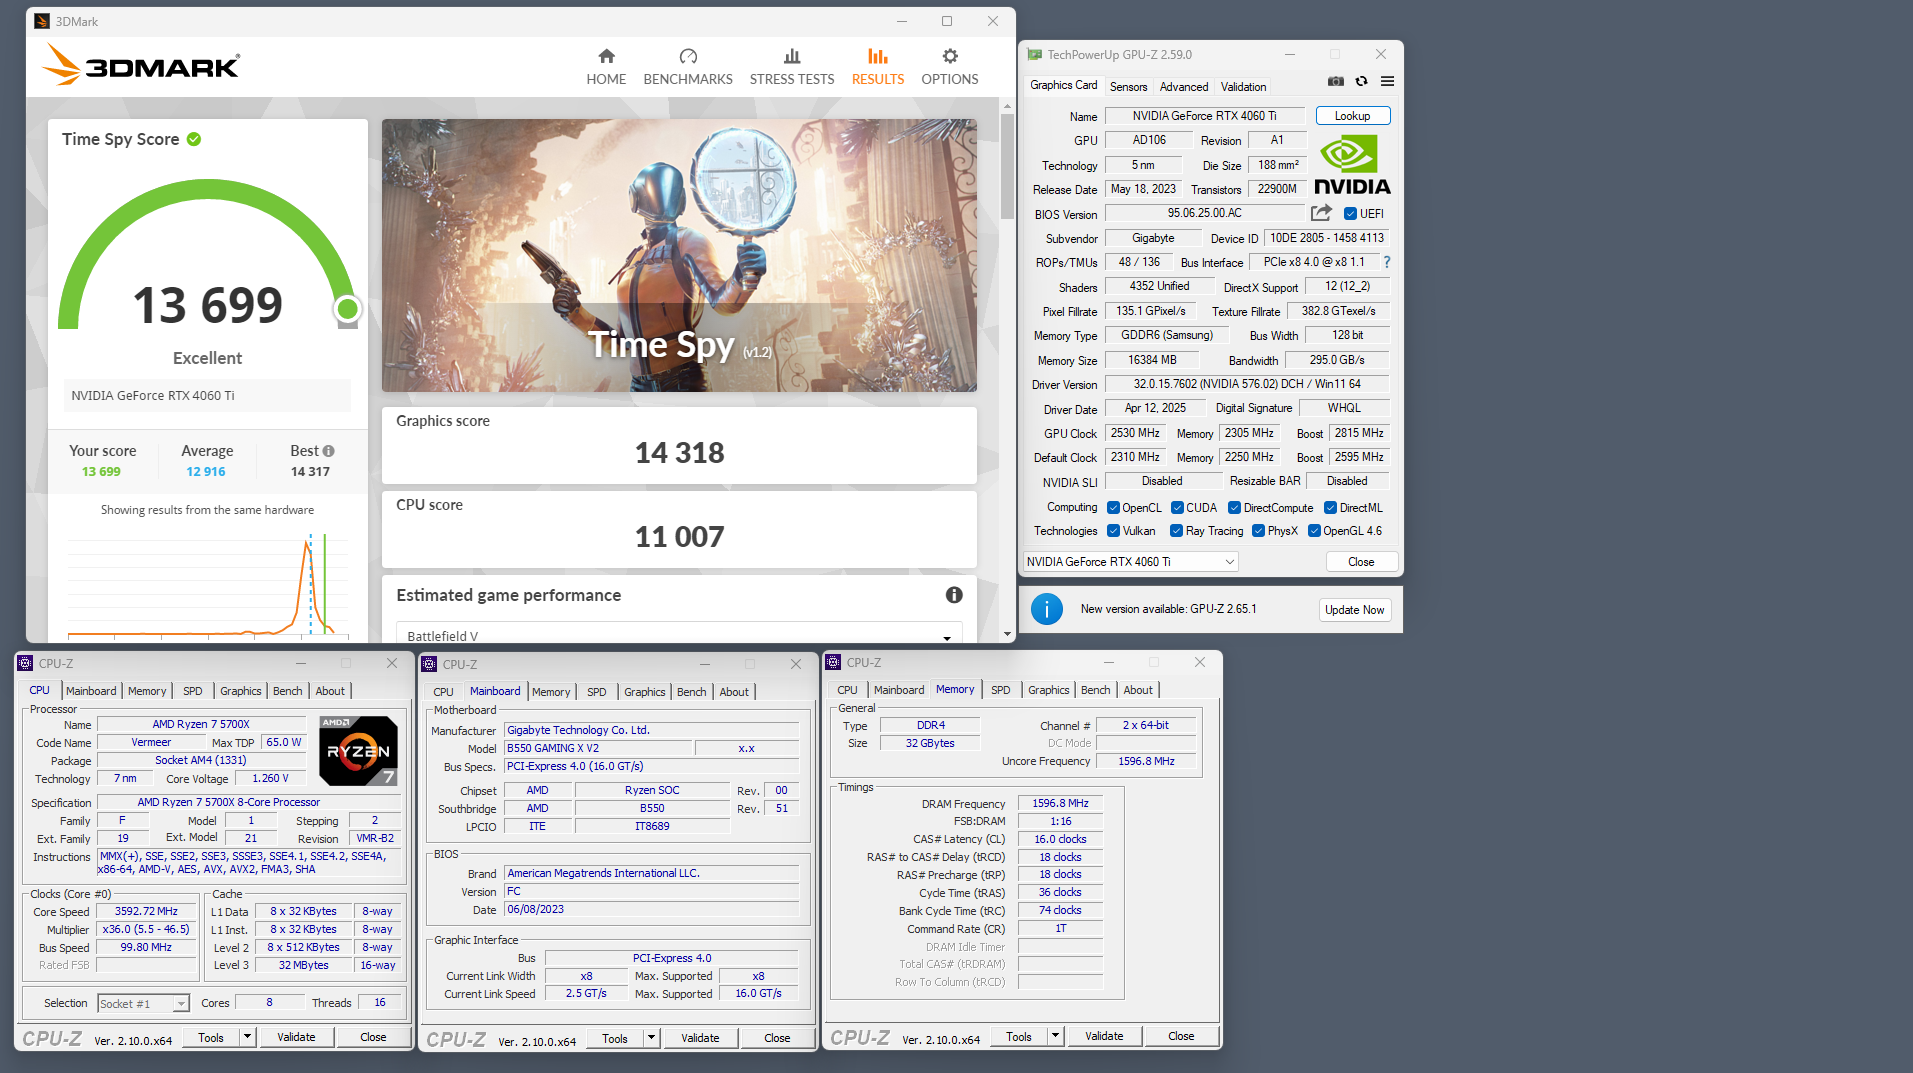This screenshot has height=1073, width=1913.
Task: Switch to the Sensors tab in GPU-Z
Action: pos(1128,87)
